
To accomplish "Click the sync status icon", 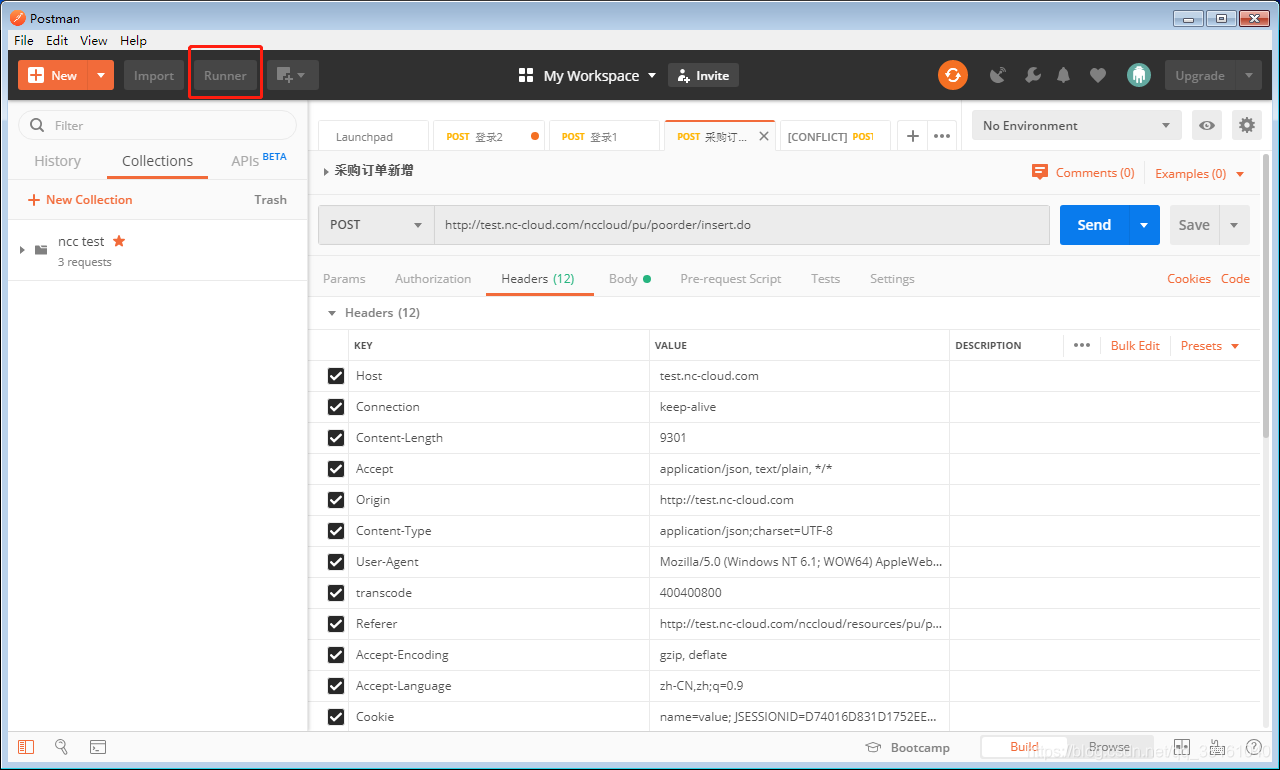I will coord(953,75).
